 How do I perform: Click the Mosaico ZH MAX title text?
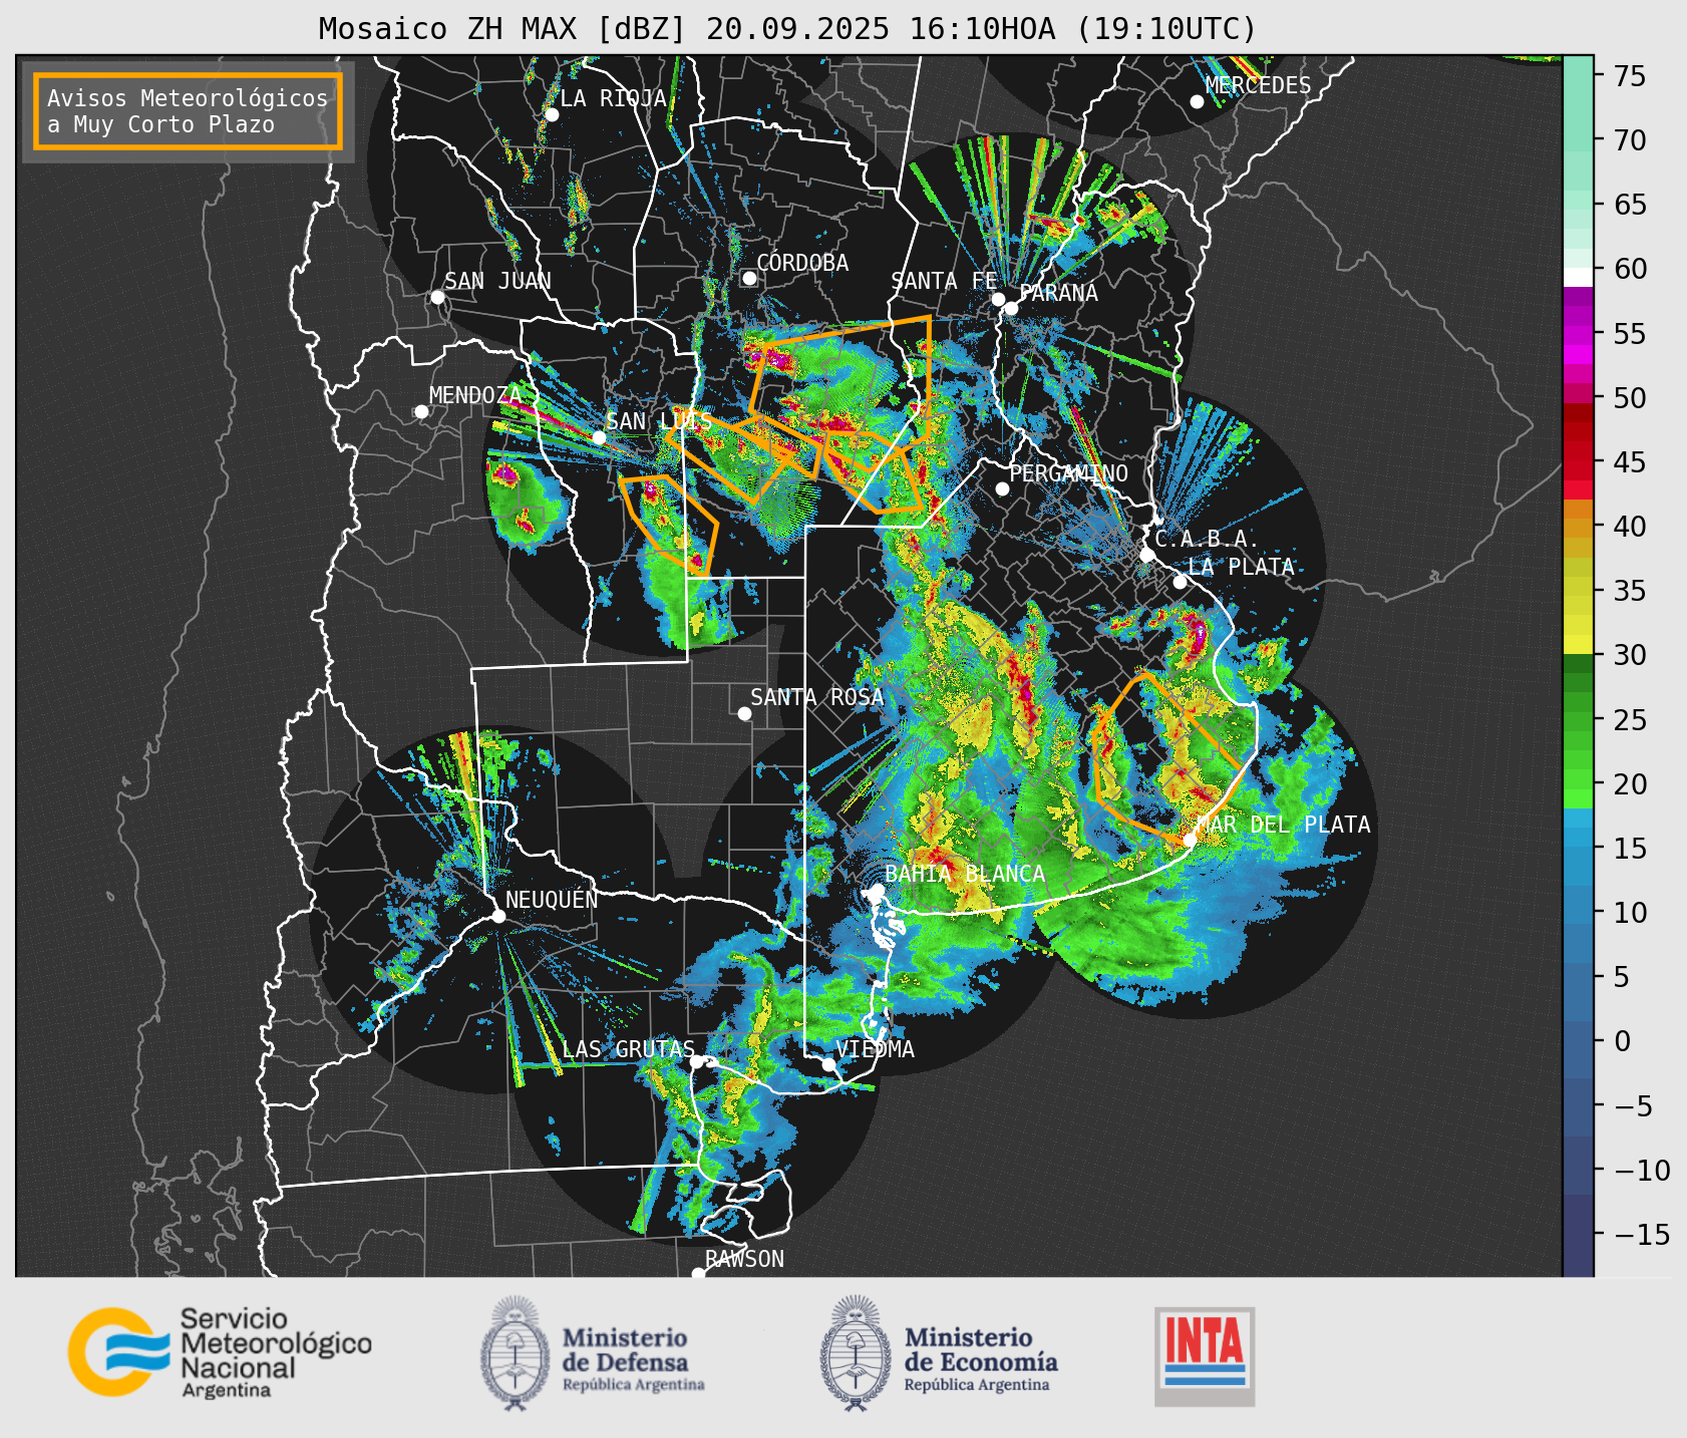pos(786,29)
